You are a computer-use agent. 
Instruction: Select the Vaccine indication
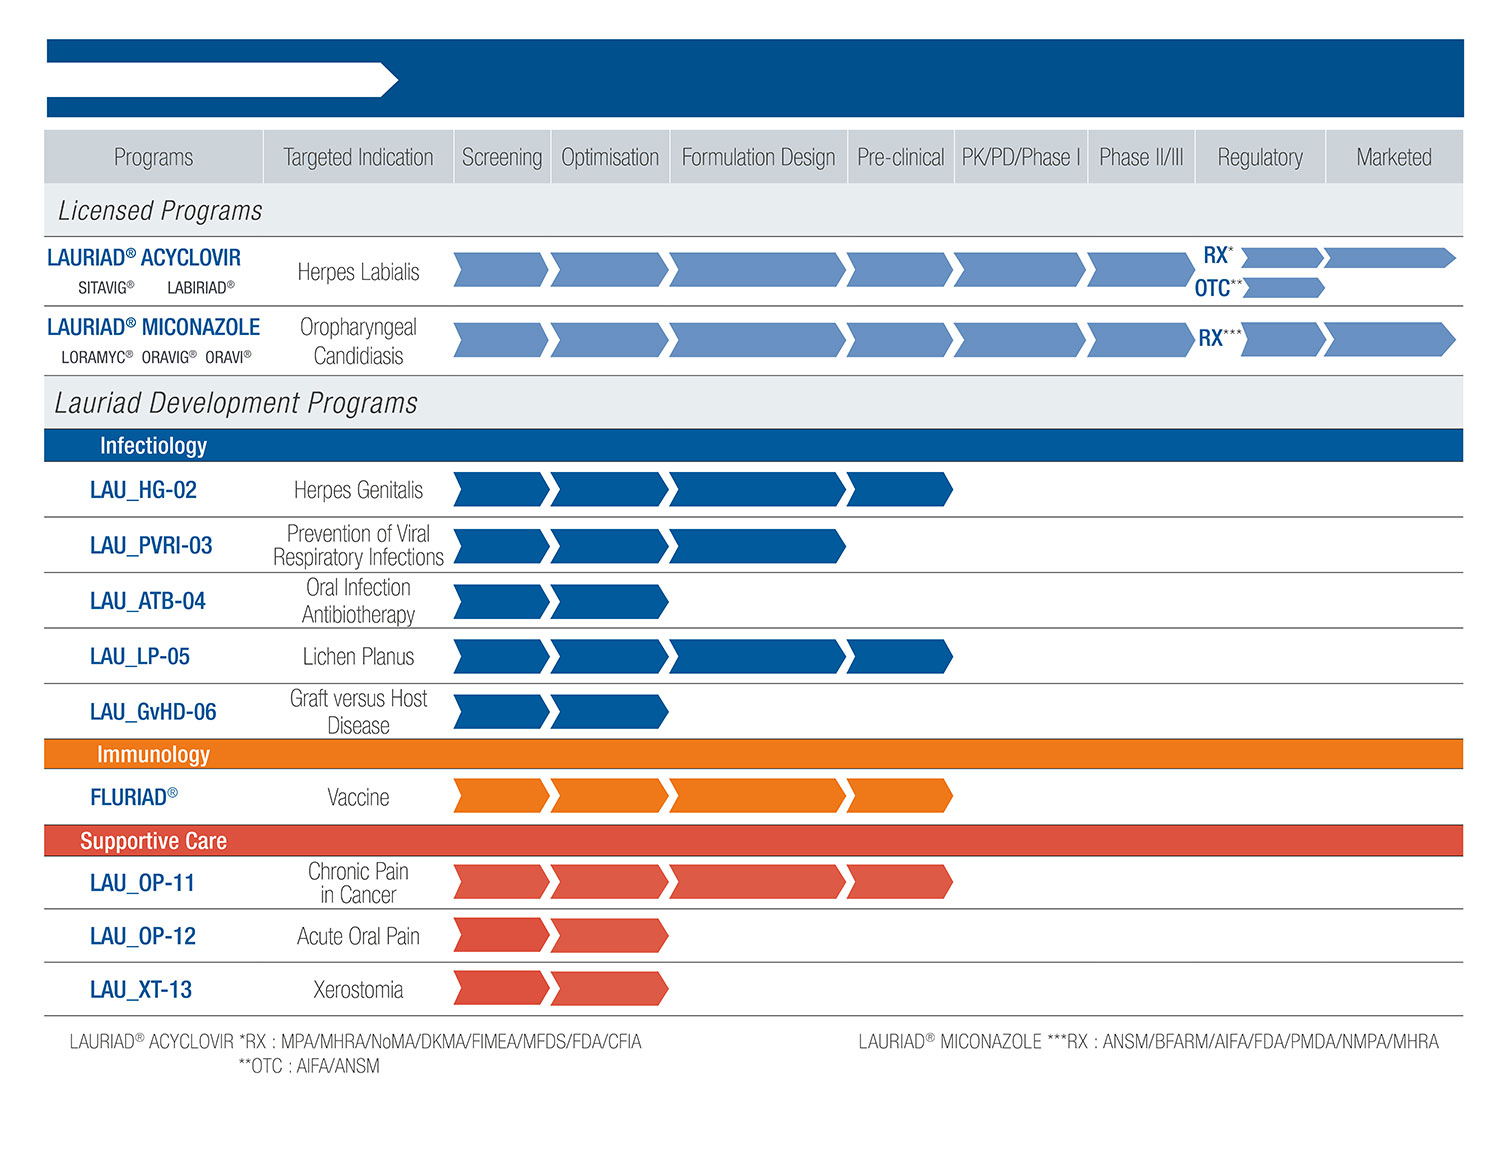[358, 798]
